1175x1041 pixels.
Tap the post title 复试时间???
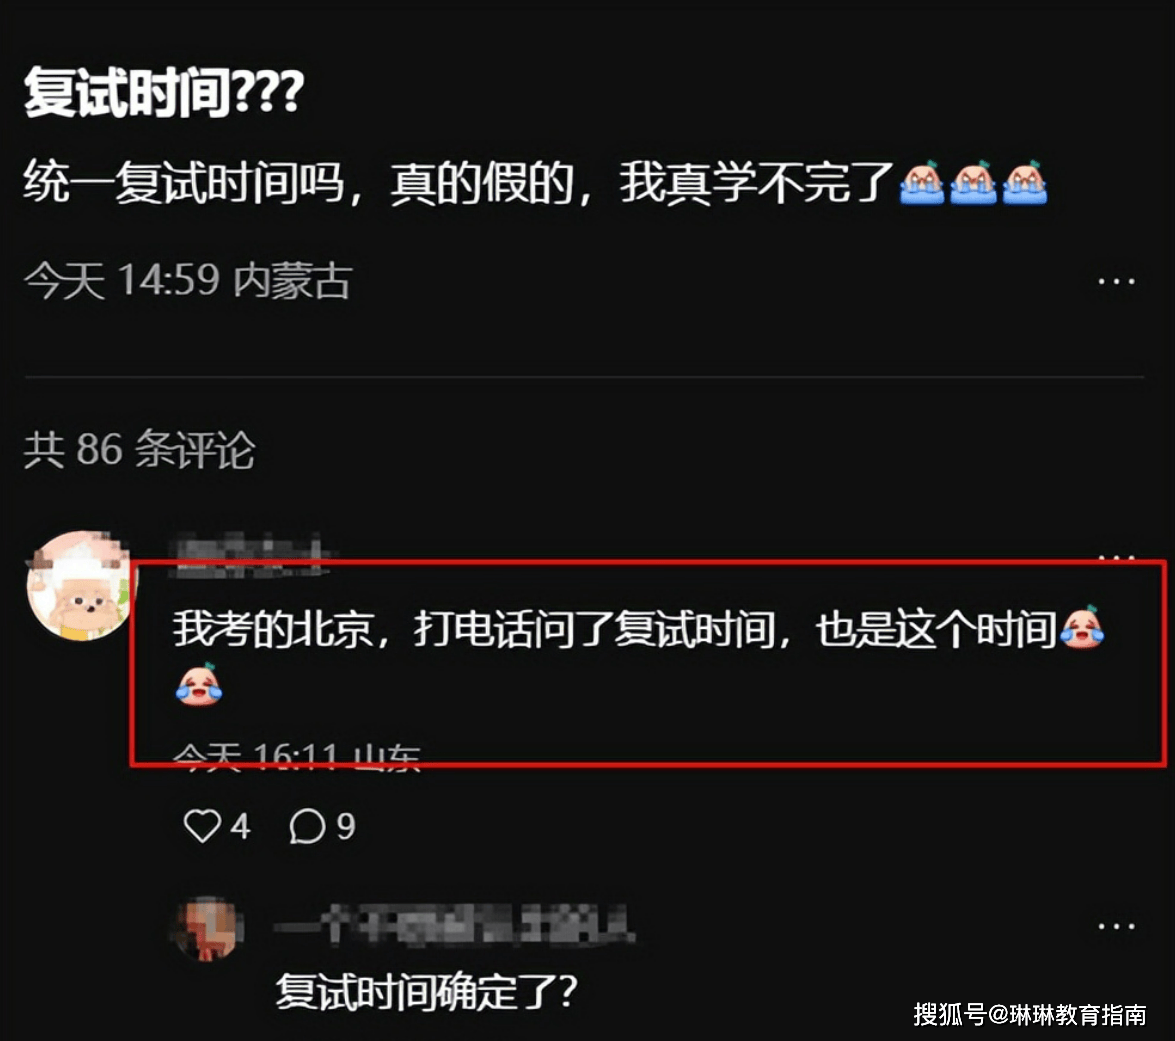pos(163,92)
